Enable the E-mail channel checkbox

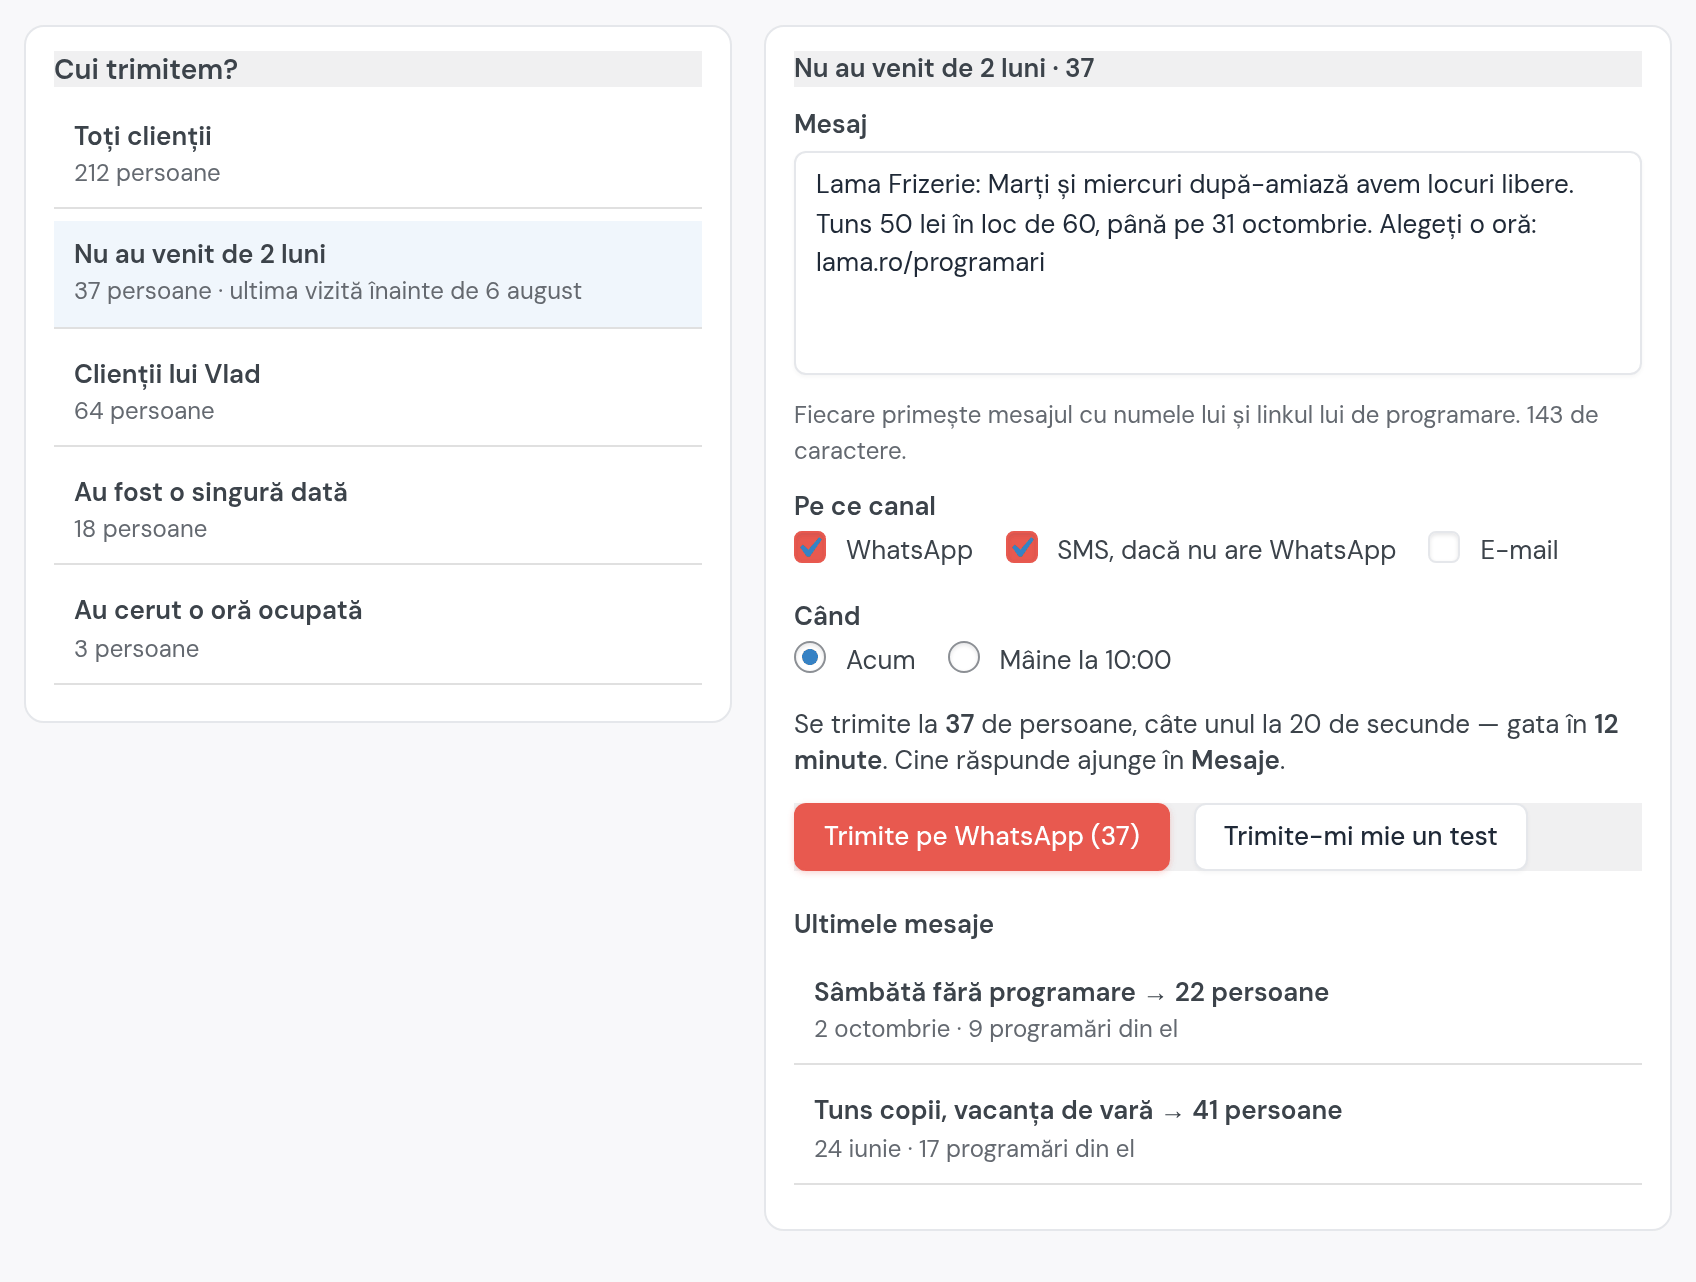pyautogui.click(x=1444, y=548)
